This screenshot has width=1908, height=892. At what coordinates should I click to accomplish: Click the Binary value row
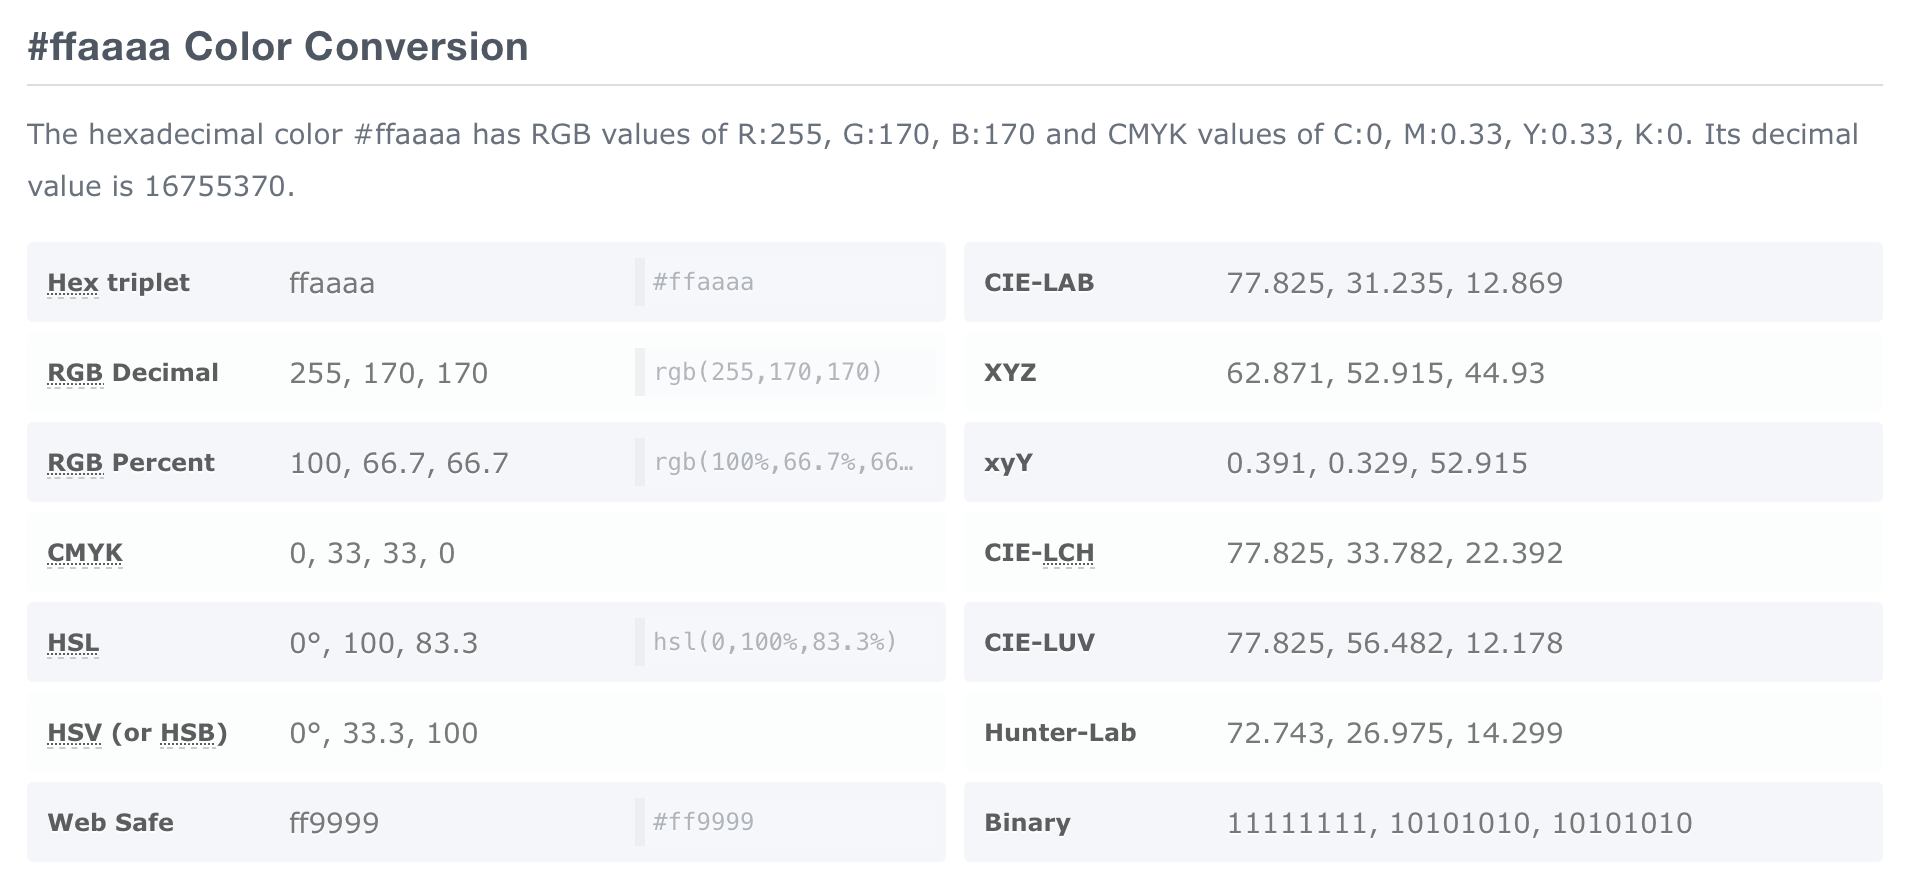click(1423, 822)
